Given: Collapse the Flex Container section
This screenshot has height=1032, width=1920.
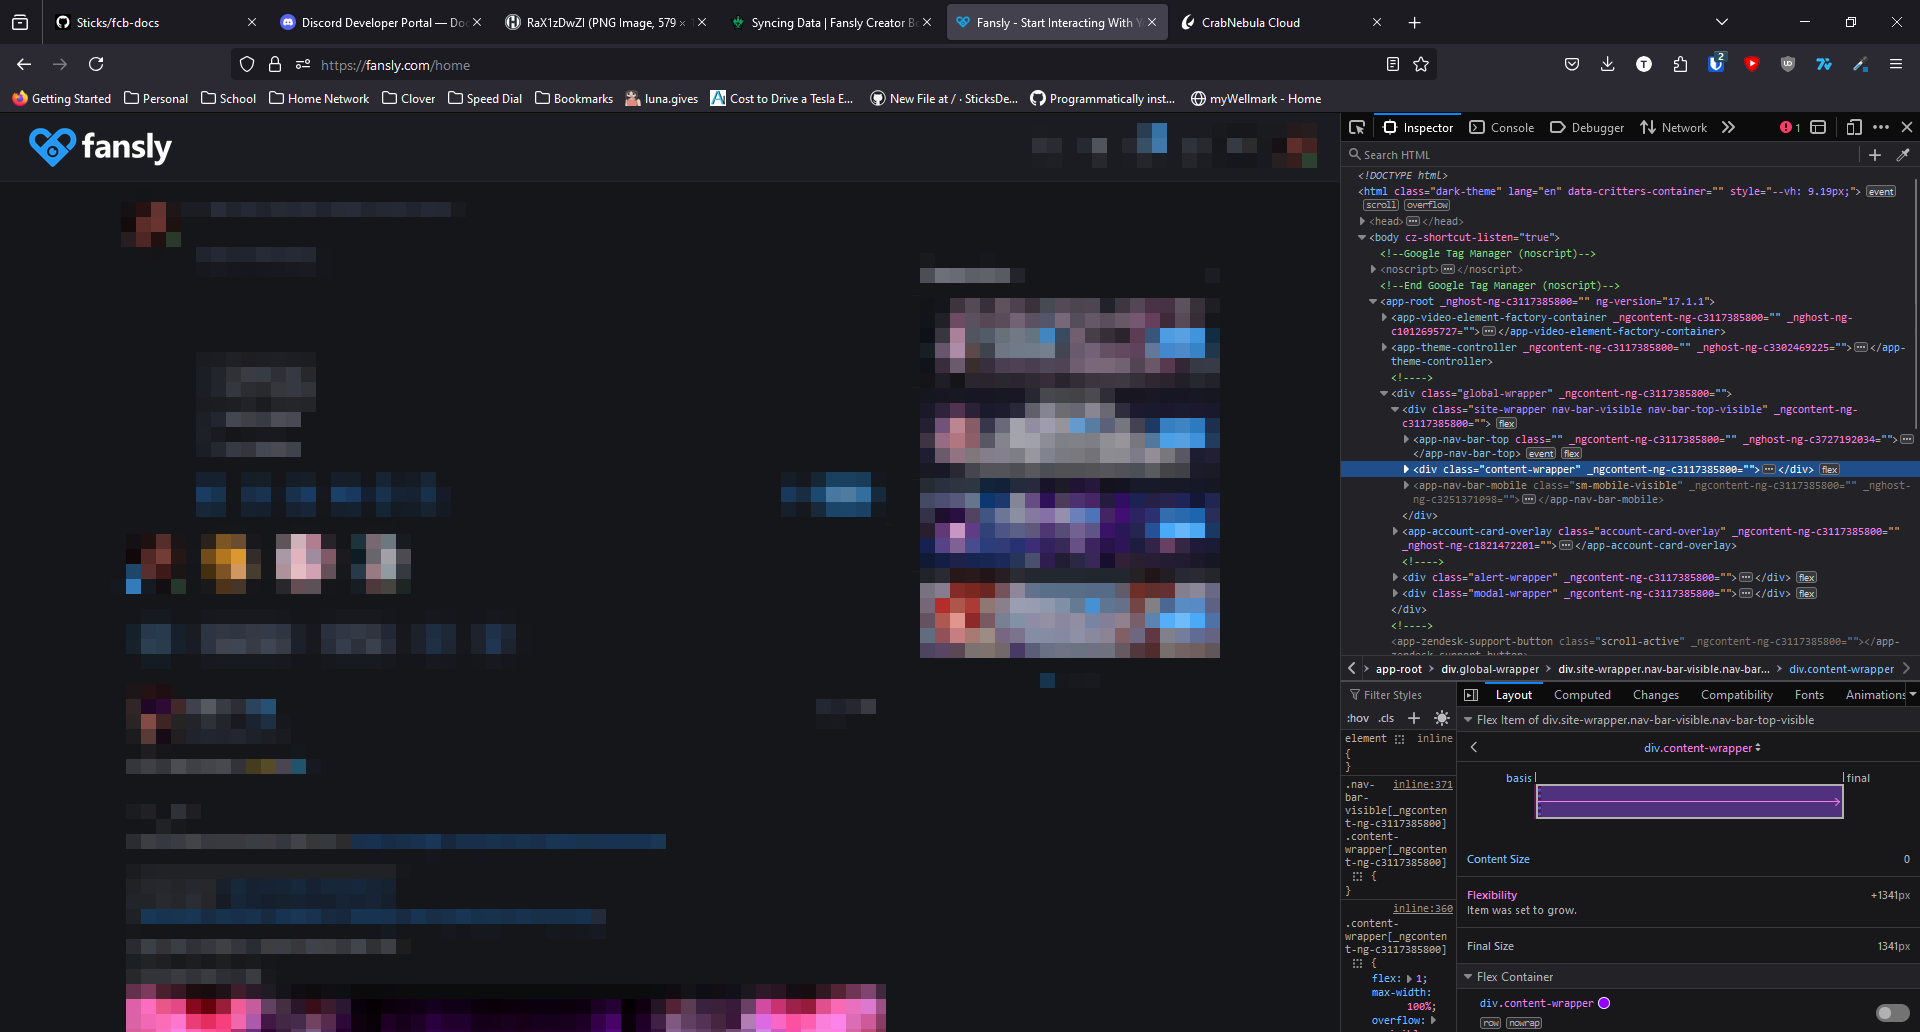Looking at the screenshot, I should [1468, 977].
